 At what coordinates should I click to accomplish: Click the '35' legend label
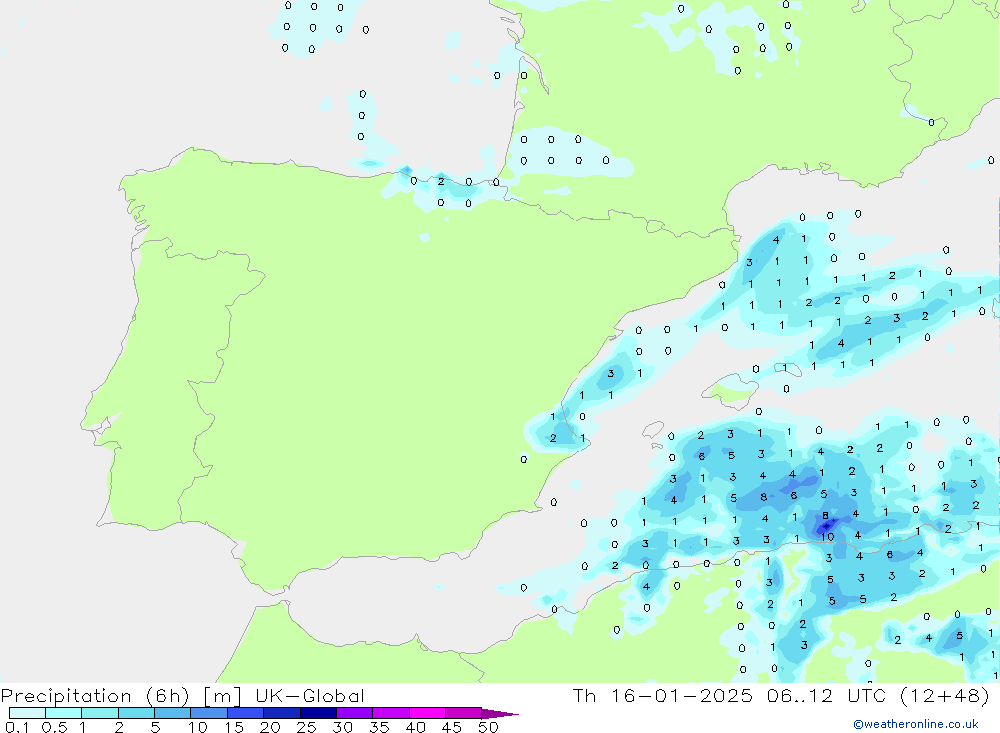[379, 727]
